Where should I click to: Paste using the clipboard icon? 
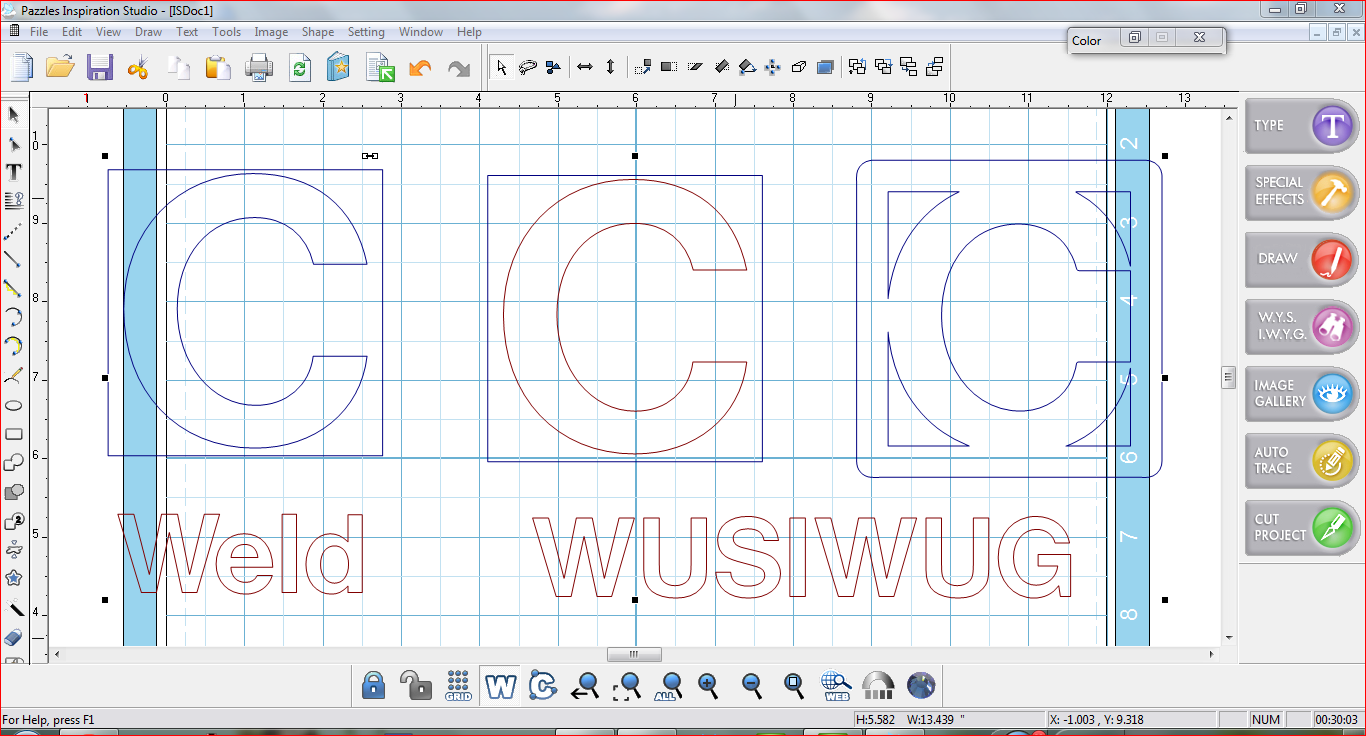[218, 67]
